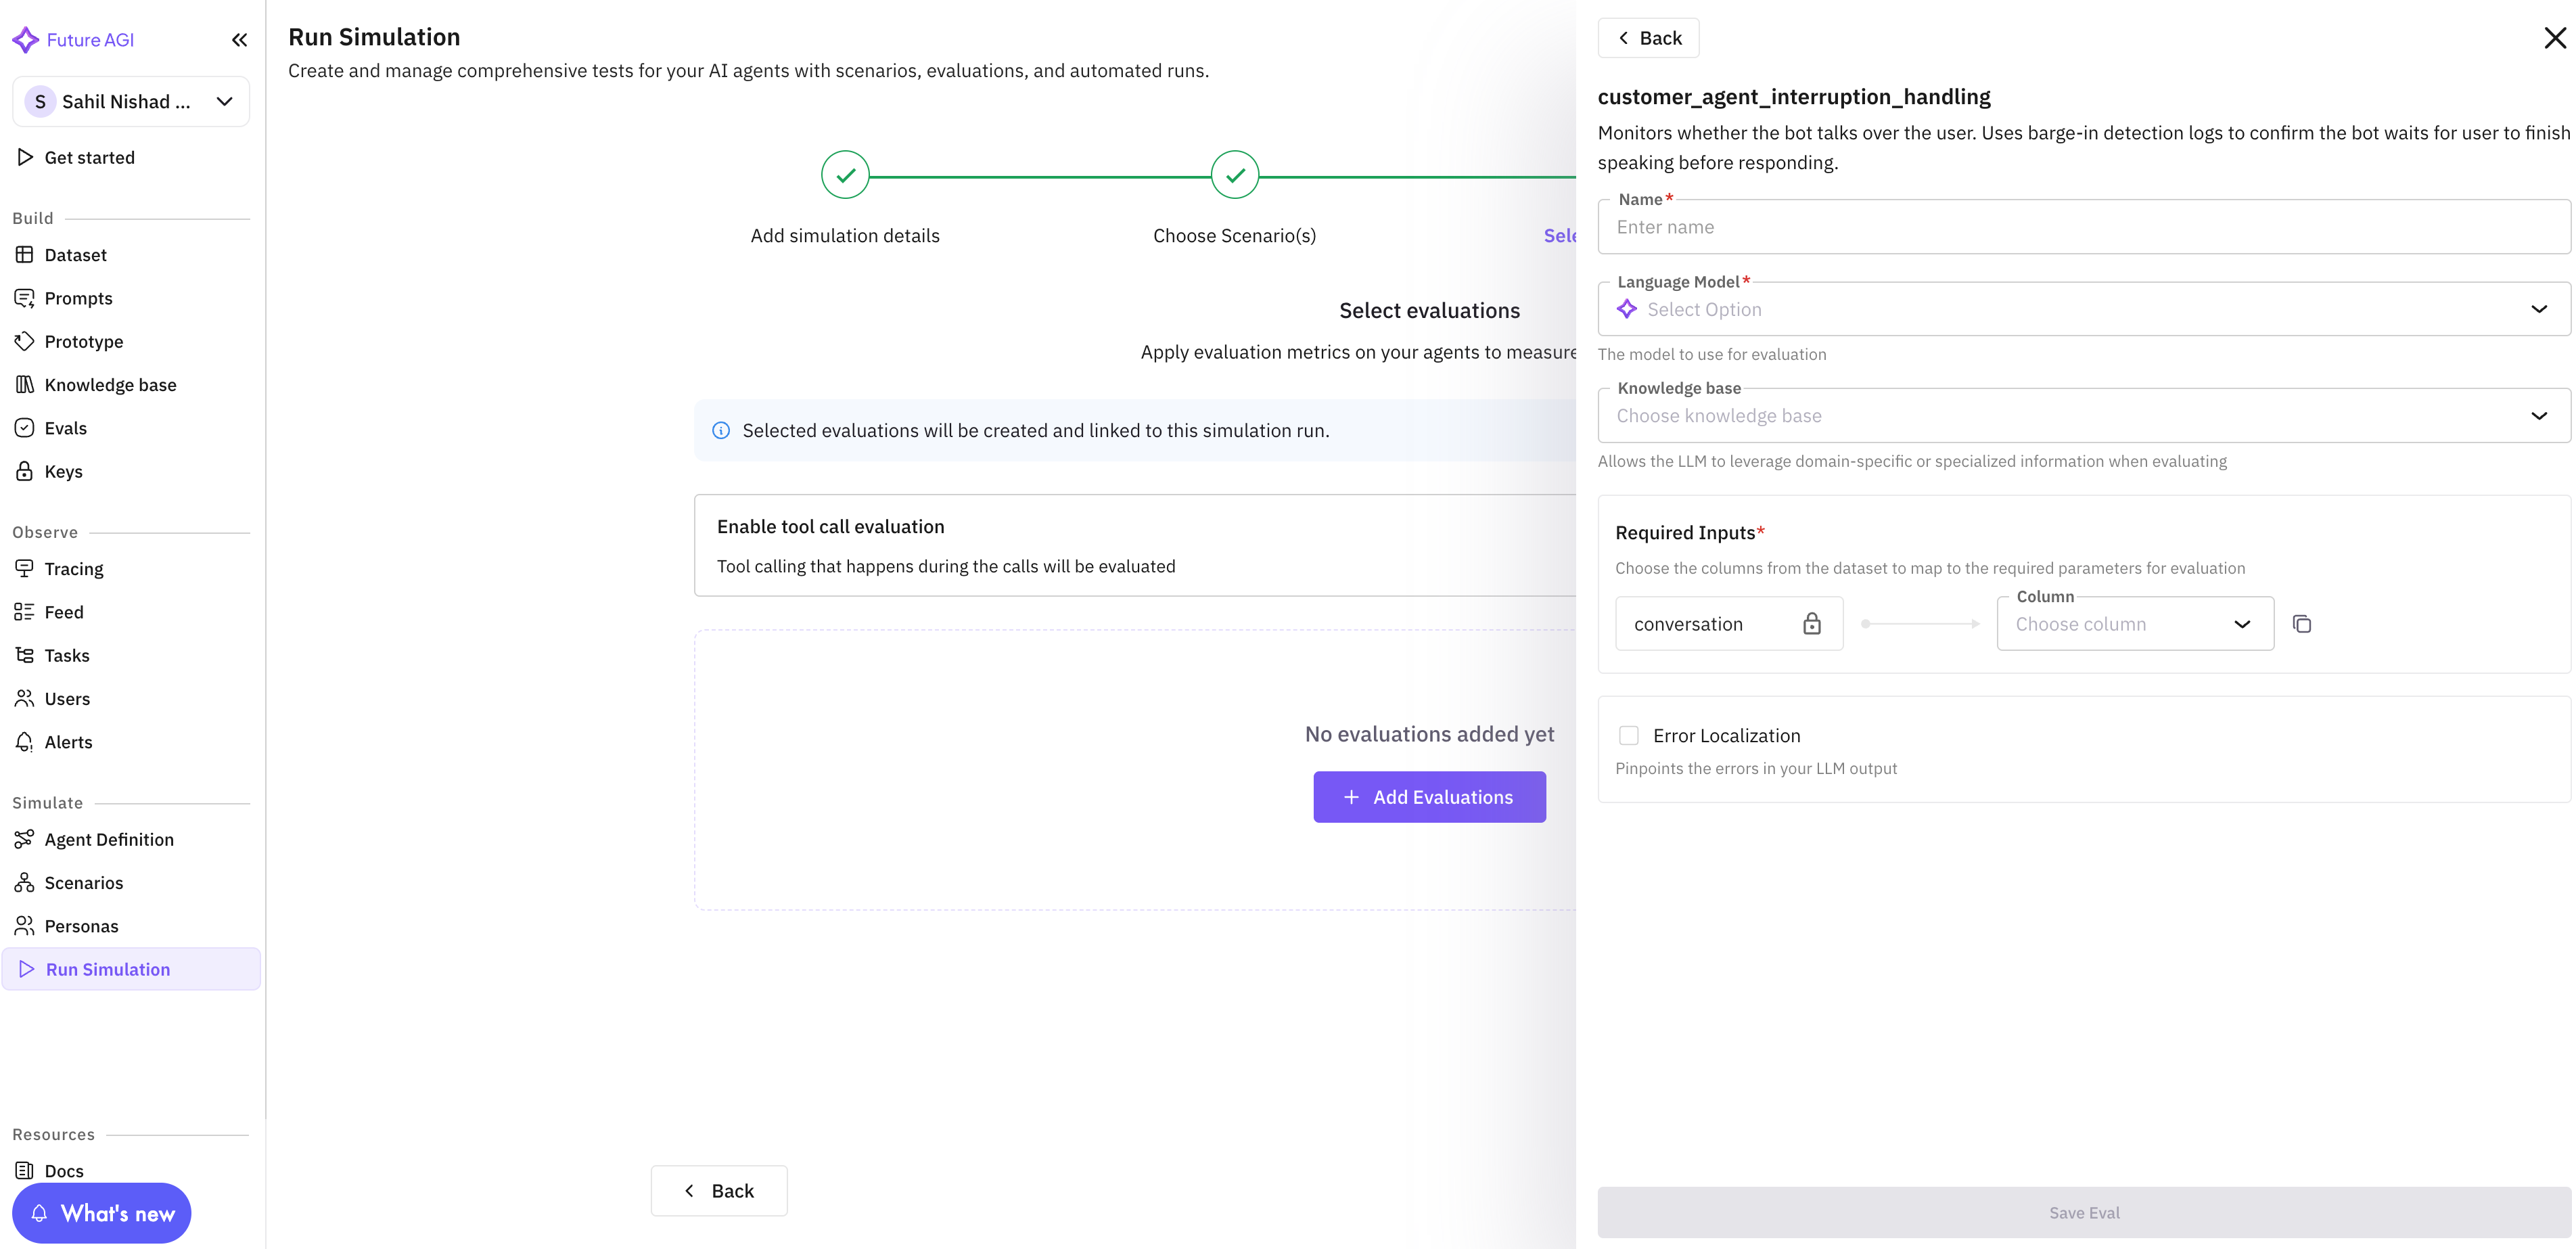Screen dimensions: 2576x1249
Task: Select Personas in the sidebar menu
Action: [81, 926]
